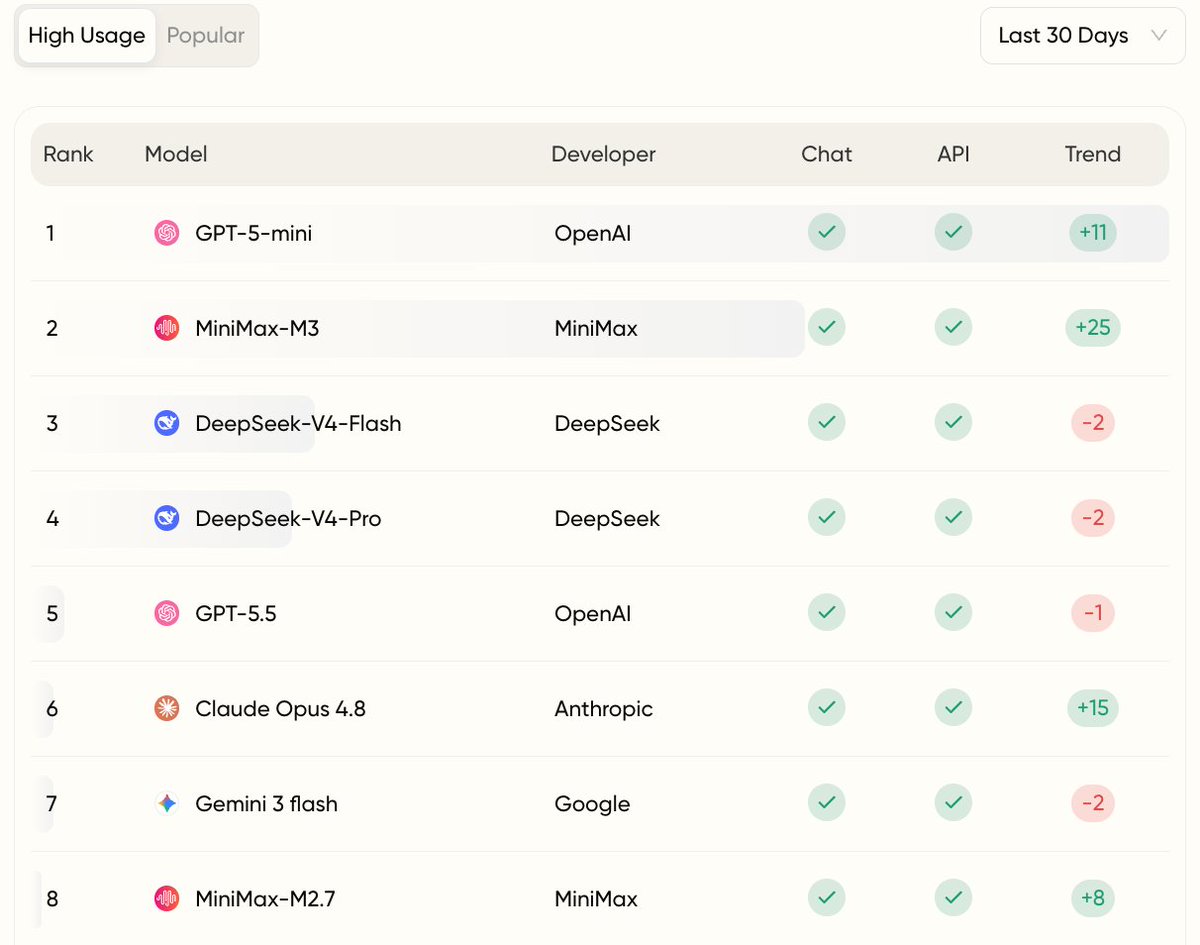Click the Model column header
Screen dimensions: 1200x945
pyautogui.click(x=176, y=154)
